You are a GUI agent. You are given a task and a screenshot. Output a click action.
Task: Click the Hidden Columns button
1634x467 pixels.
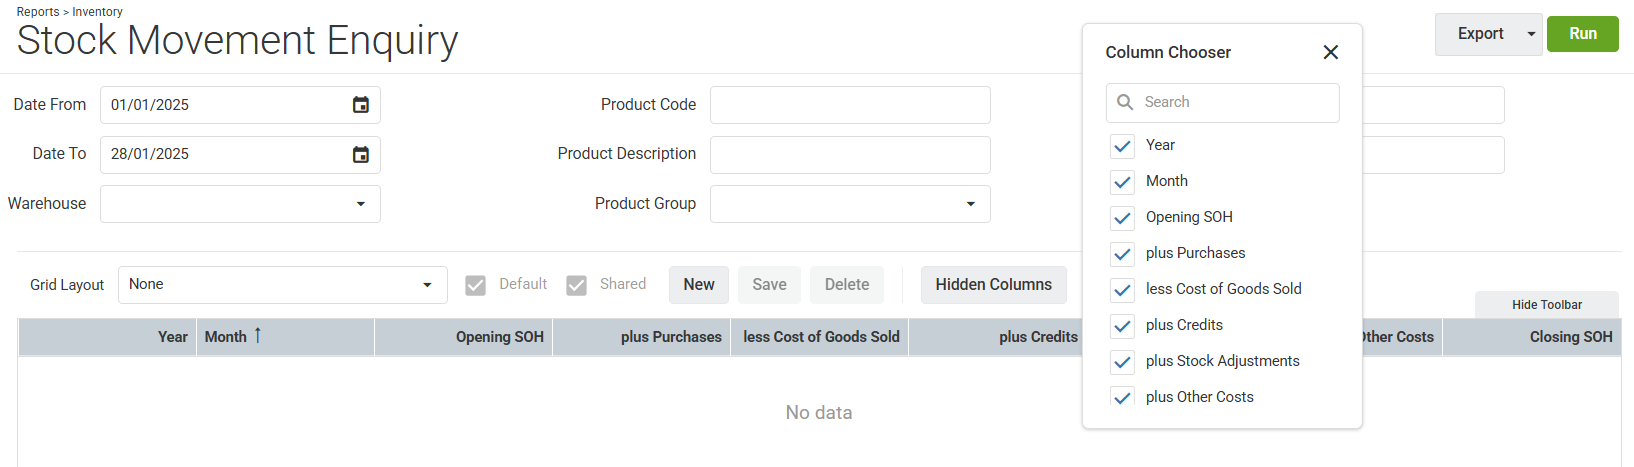coord(993,285)
